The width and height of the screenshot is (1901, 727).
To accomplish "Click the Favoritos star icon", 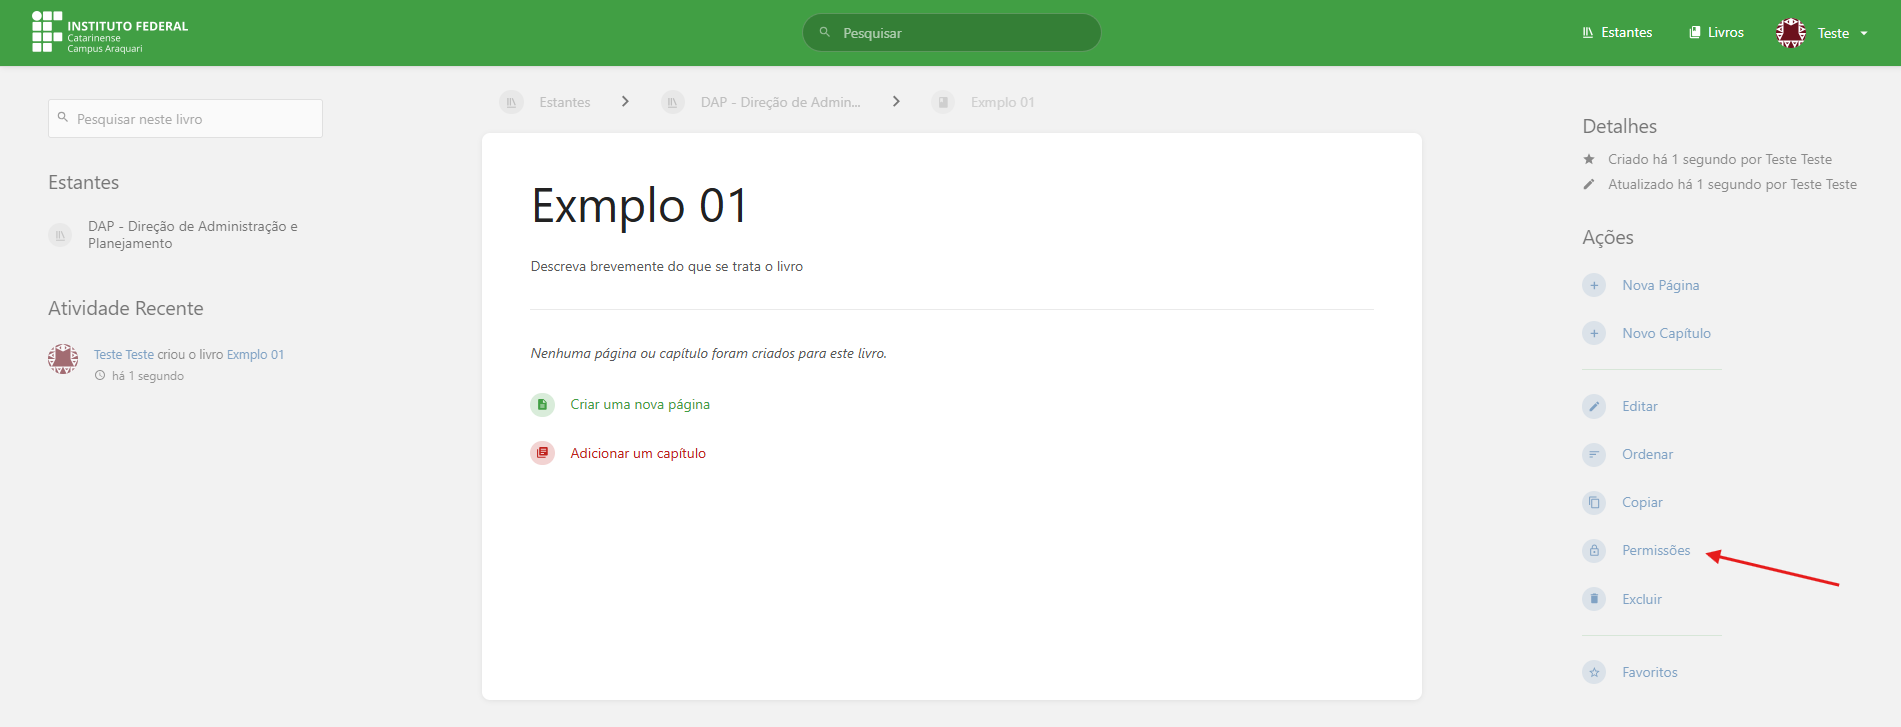I will tap(1594, 672).
